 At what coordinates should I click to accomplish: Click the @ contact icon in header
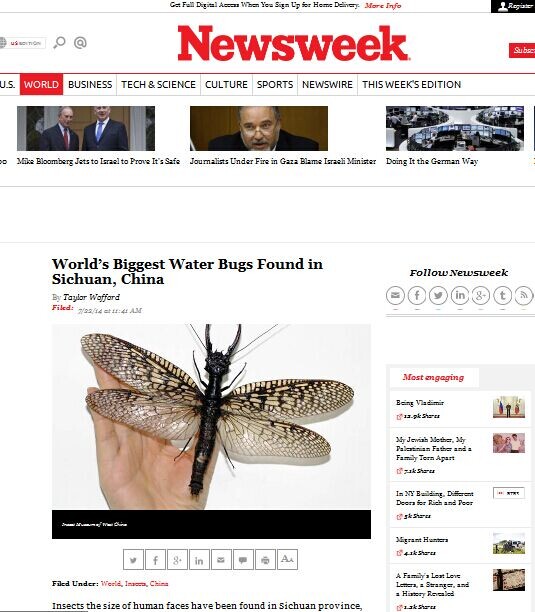pos(80,42)
